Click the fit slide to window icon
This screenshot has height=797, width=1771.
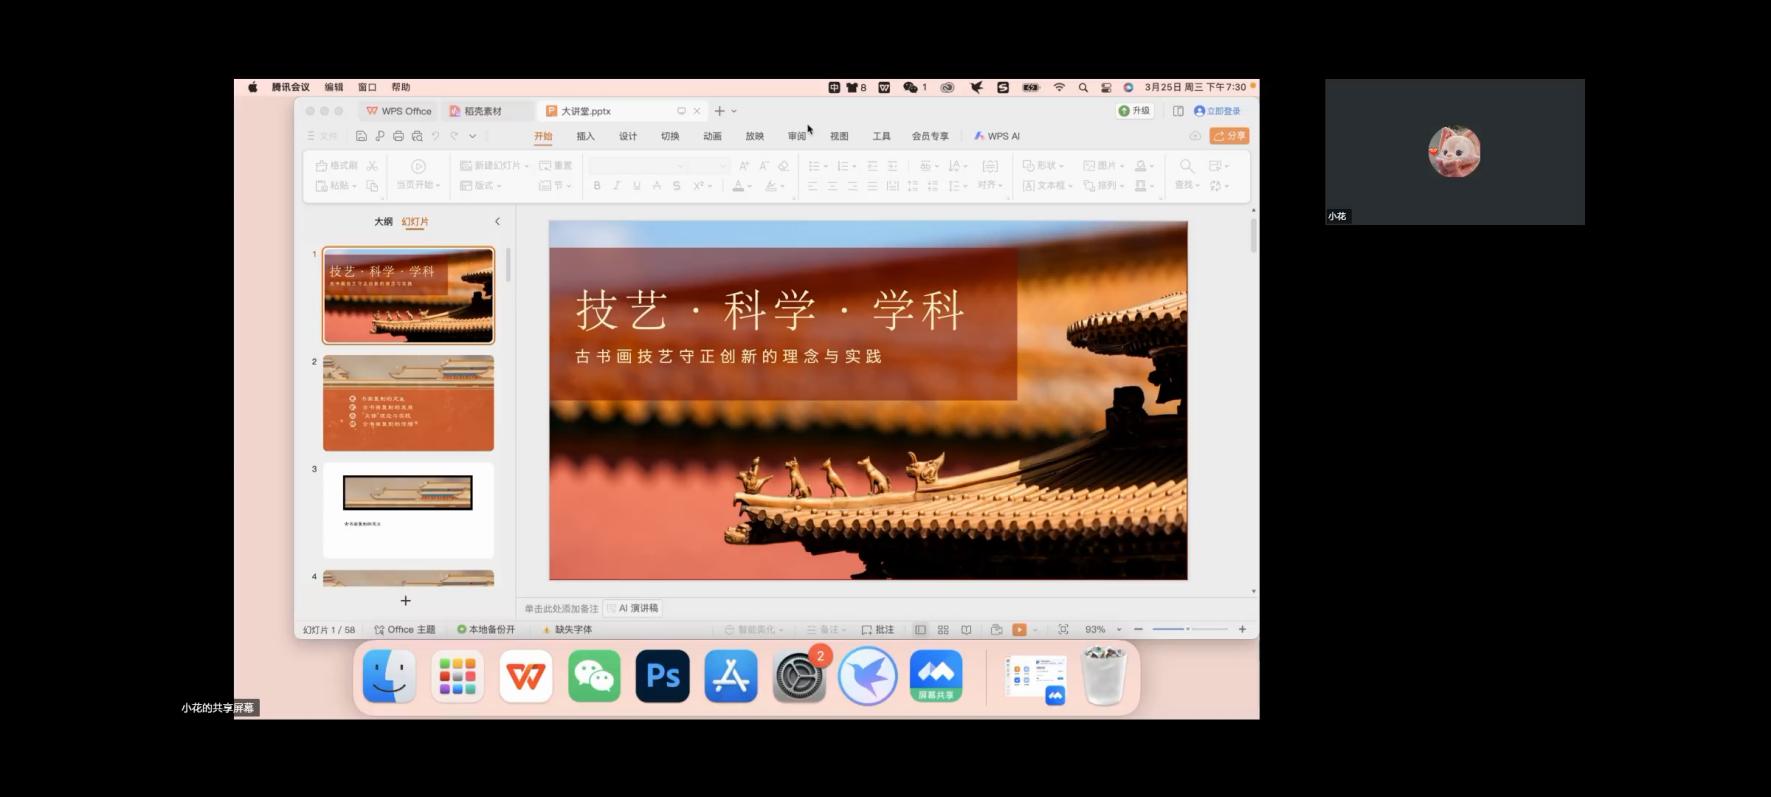pyautogui.click(x=1063, y=630)
